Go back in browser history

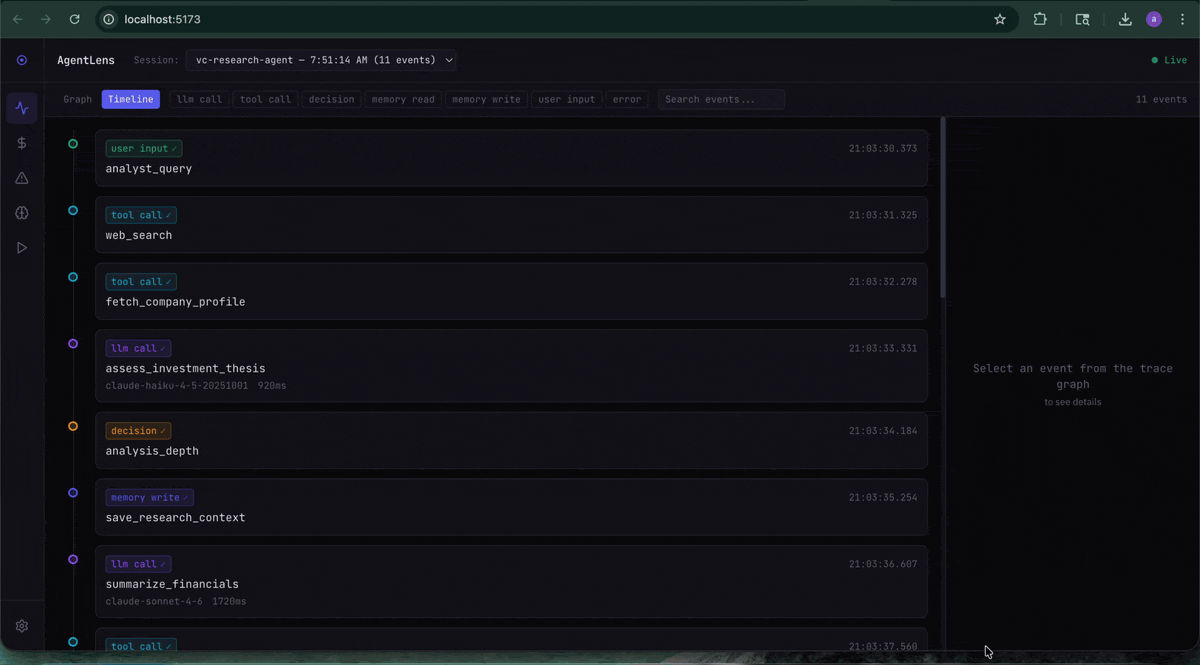click(18, 19)
